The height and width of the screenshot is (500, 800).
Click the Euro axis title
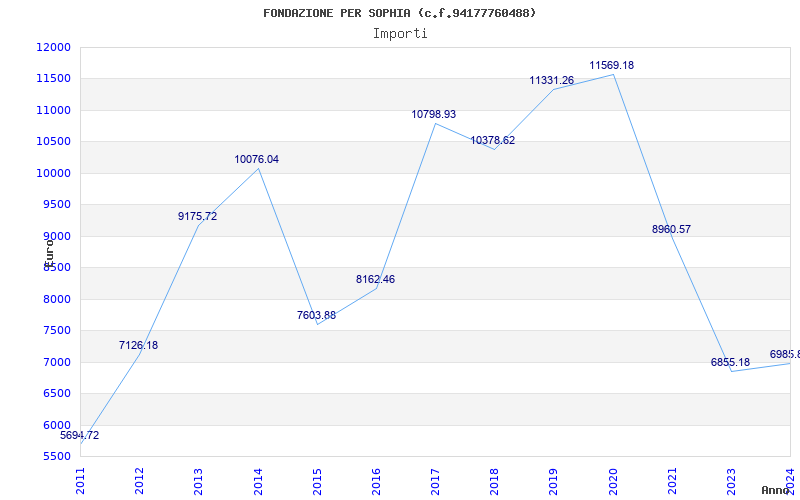tap(48, 253)
